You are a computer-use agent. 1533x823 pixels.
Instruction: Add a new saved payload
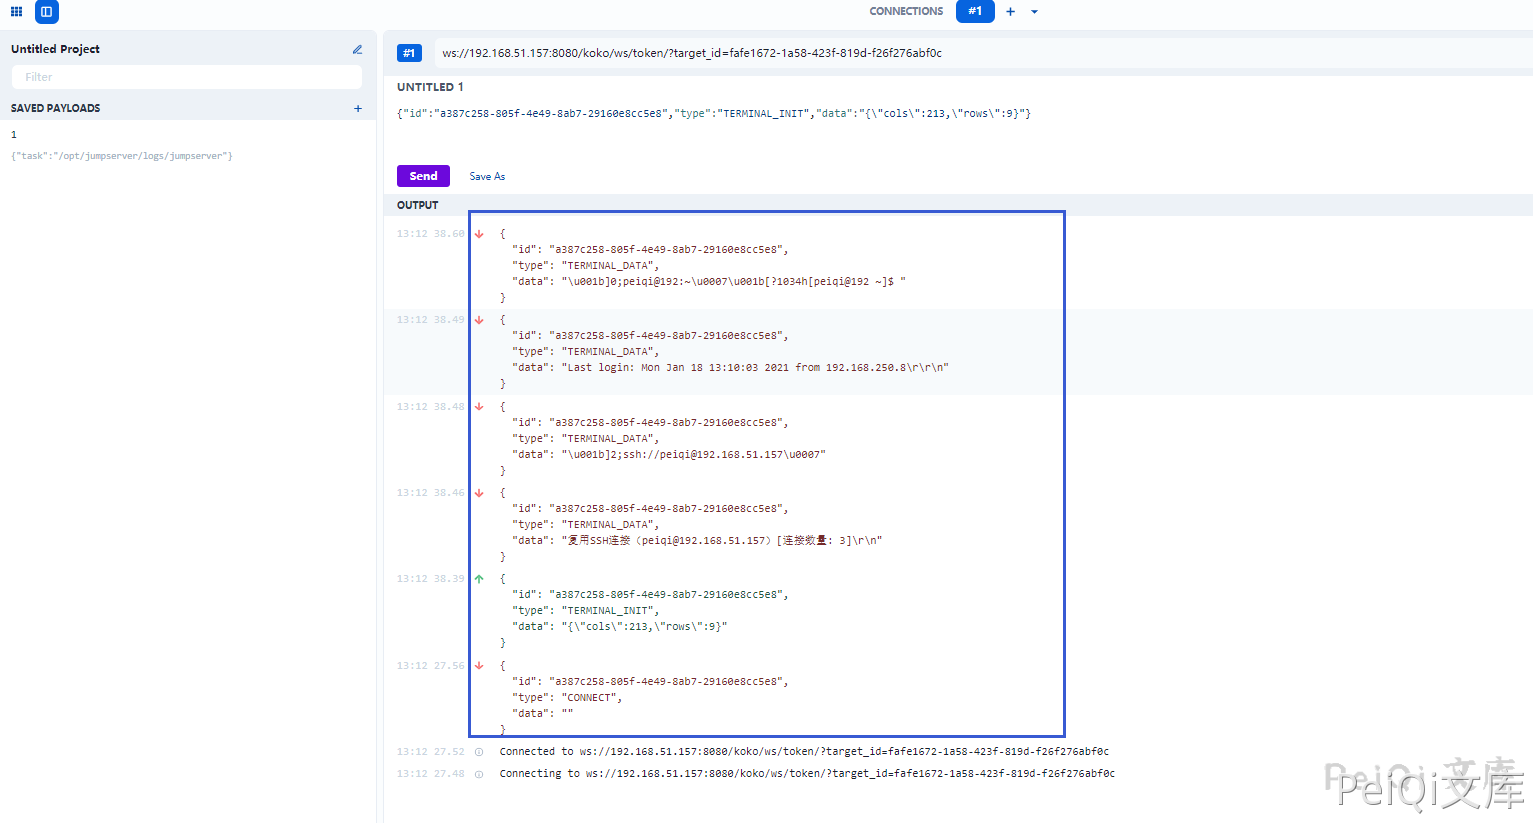pyautogui.click(x=358, y=108)
